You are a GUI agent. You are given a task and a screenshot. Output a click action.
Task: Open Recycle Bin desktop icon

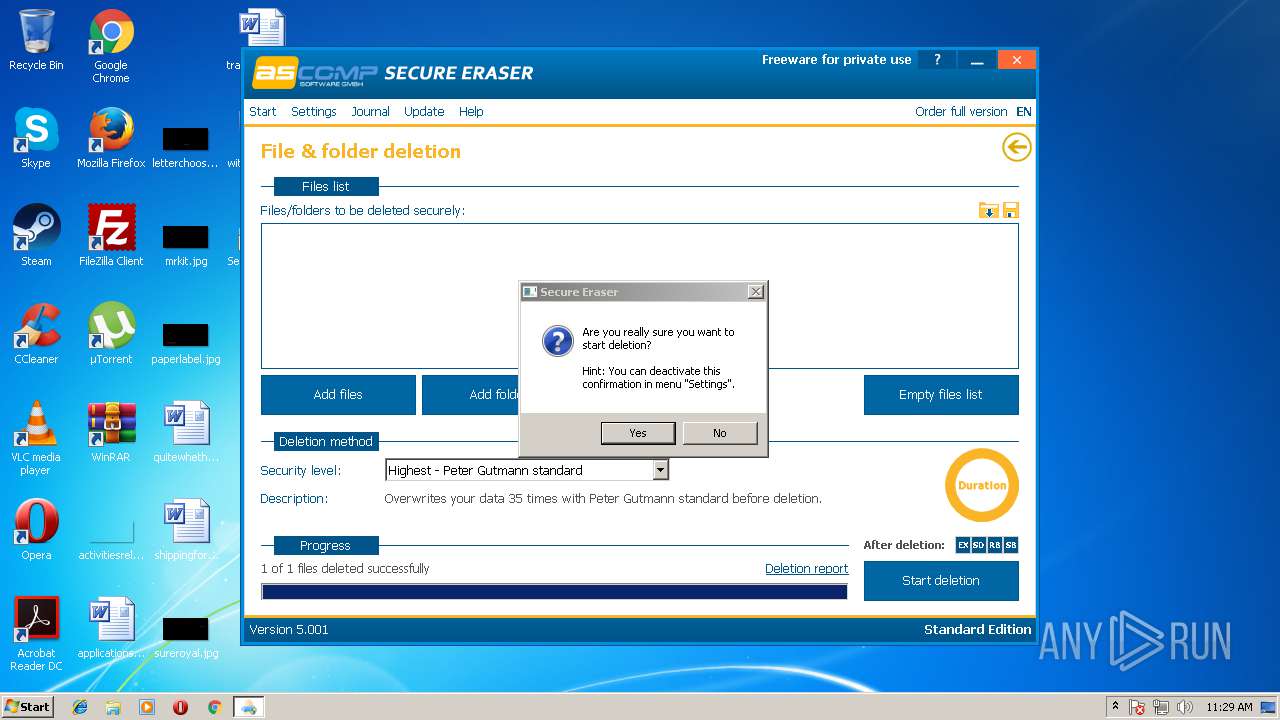tap(36, 40)
